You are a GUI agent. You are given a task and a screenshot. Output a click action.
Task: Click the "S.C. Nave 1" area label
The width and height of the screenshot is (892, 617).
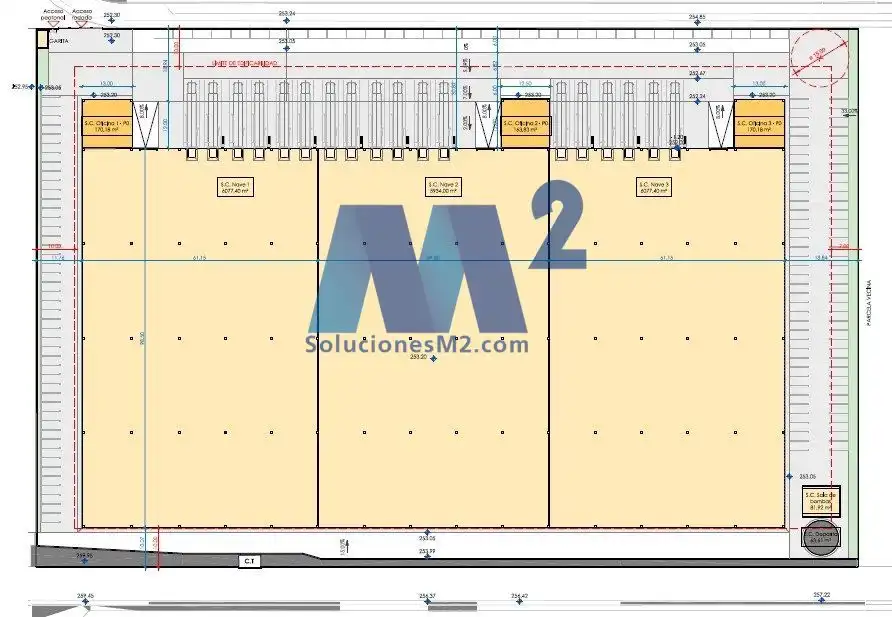click(x=235, y=187)
